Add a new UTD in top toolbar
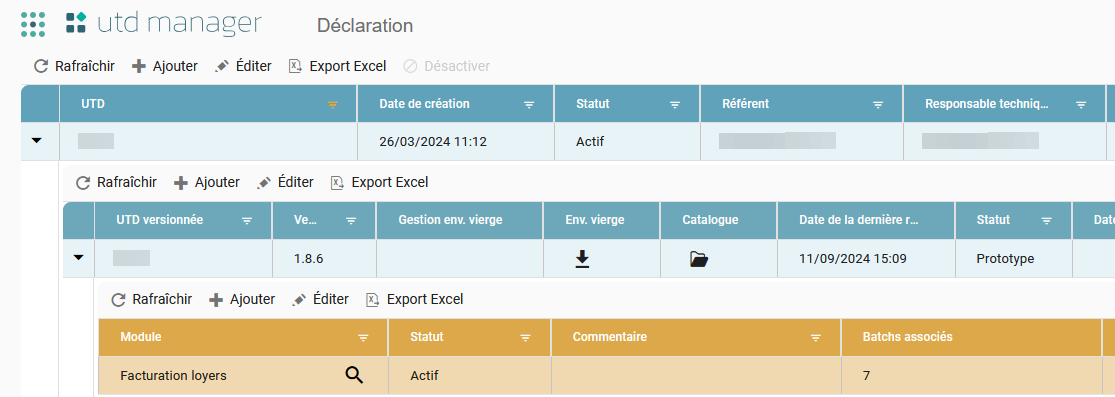Screen dimensions: 1115x397 (x=164, y=66)
